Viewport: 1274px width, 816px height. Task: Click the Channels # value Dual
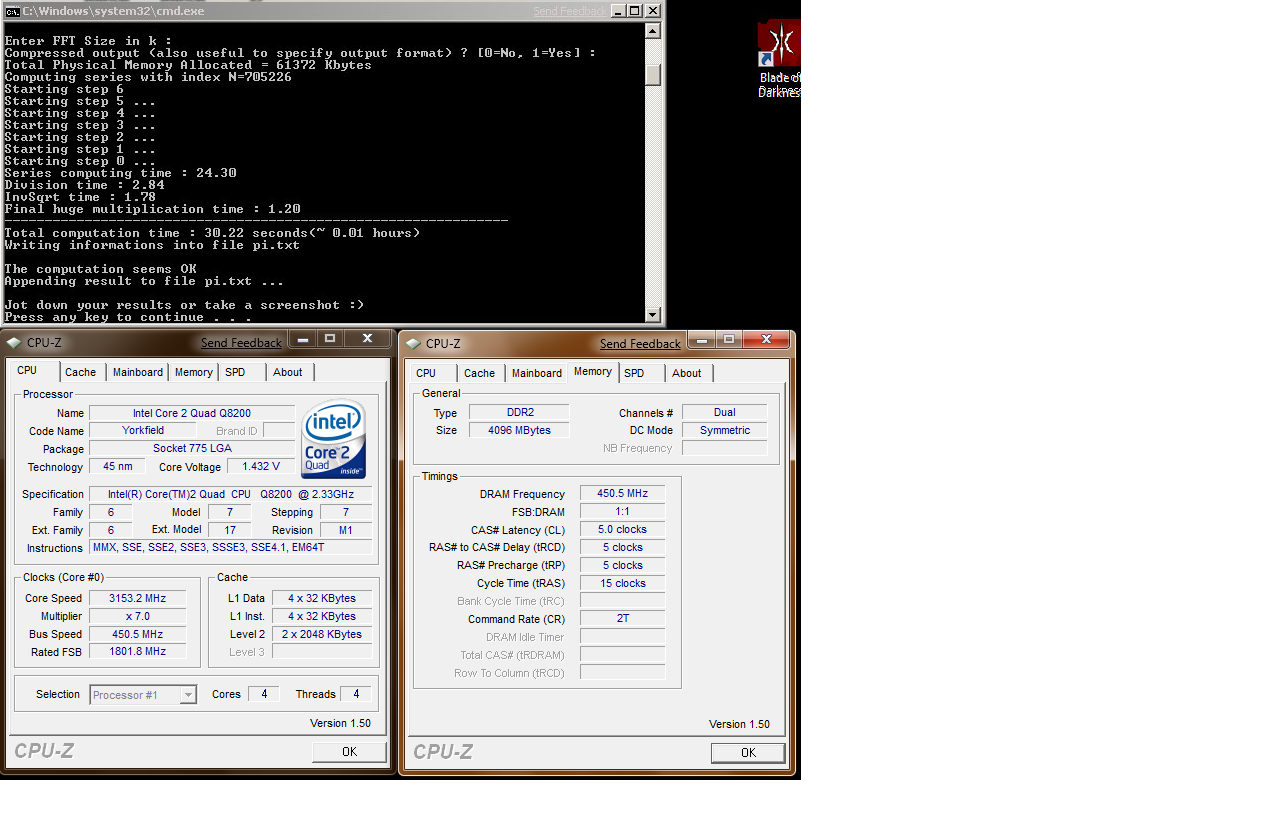point(725,412)
